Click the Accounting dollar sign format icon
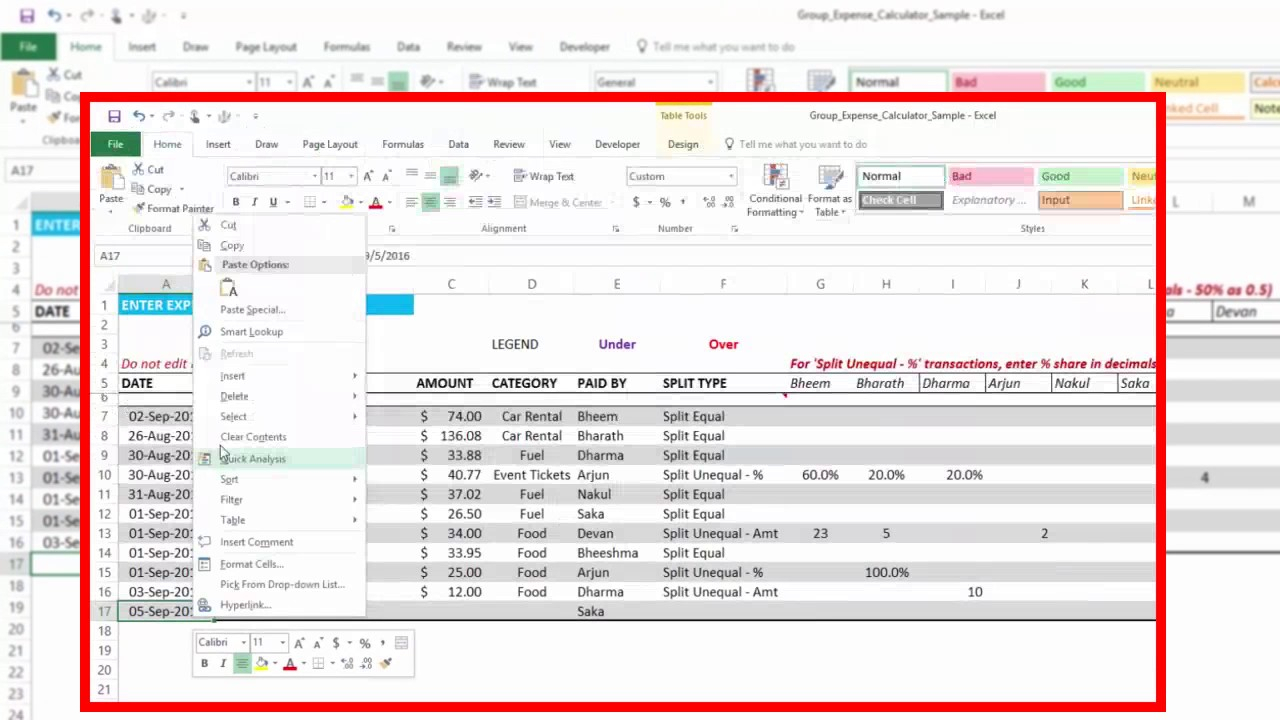 pyautogui.click(x=636, y=203)
